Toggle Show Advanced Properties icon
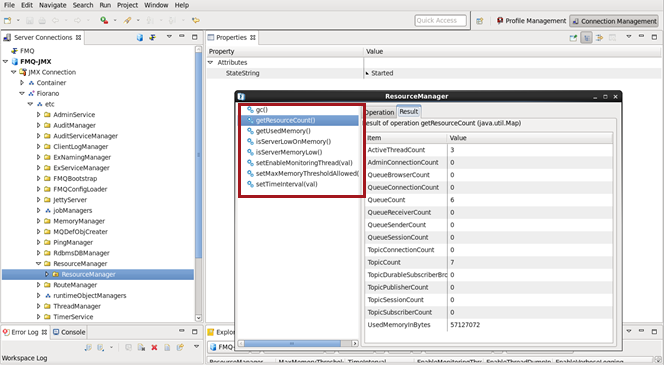This screenshot has height=365, width=664. 599,38
